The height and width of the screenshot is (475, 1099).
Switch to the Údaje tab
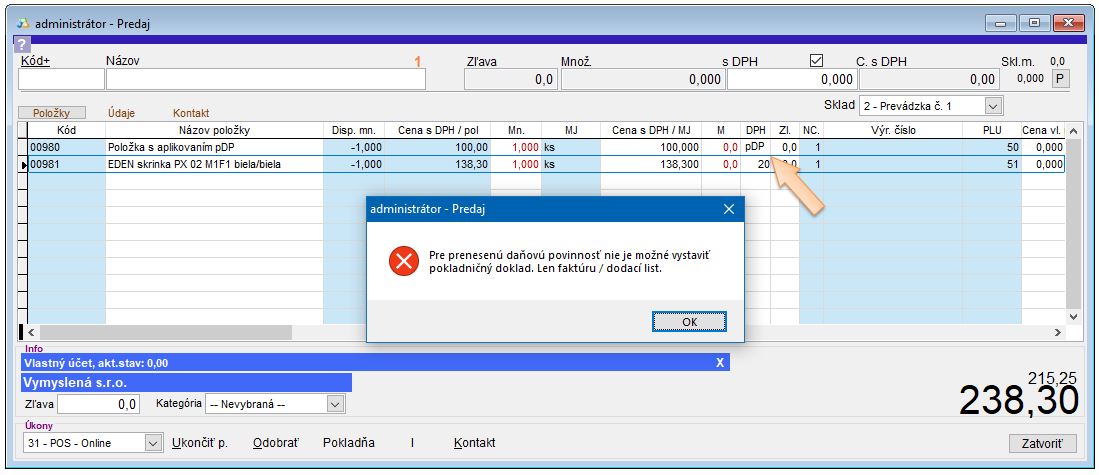point(120,114)
